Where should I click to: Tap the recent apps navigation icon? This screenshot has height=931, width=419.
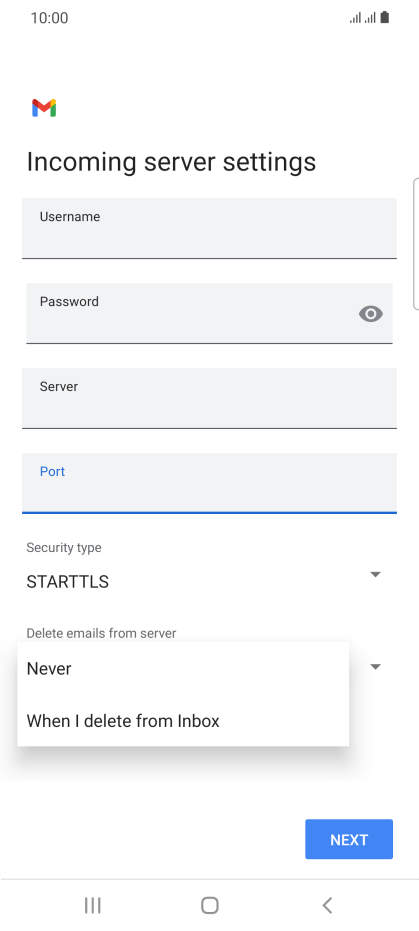tap(93, 905)
